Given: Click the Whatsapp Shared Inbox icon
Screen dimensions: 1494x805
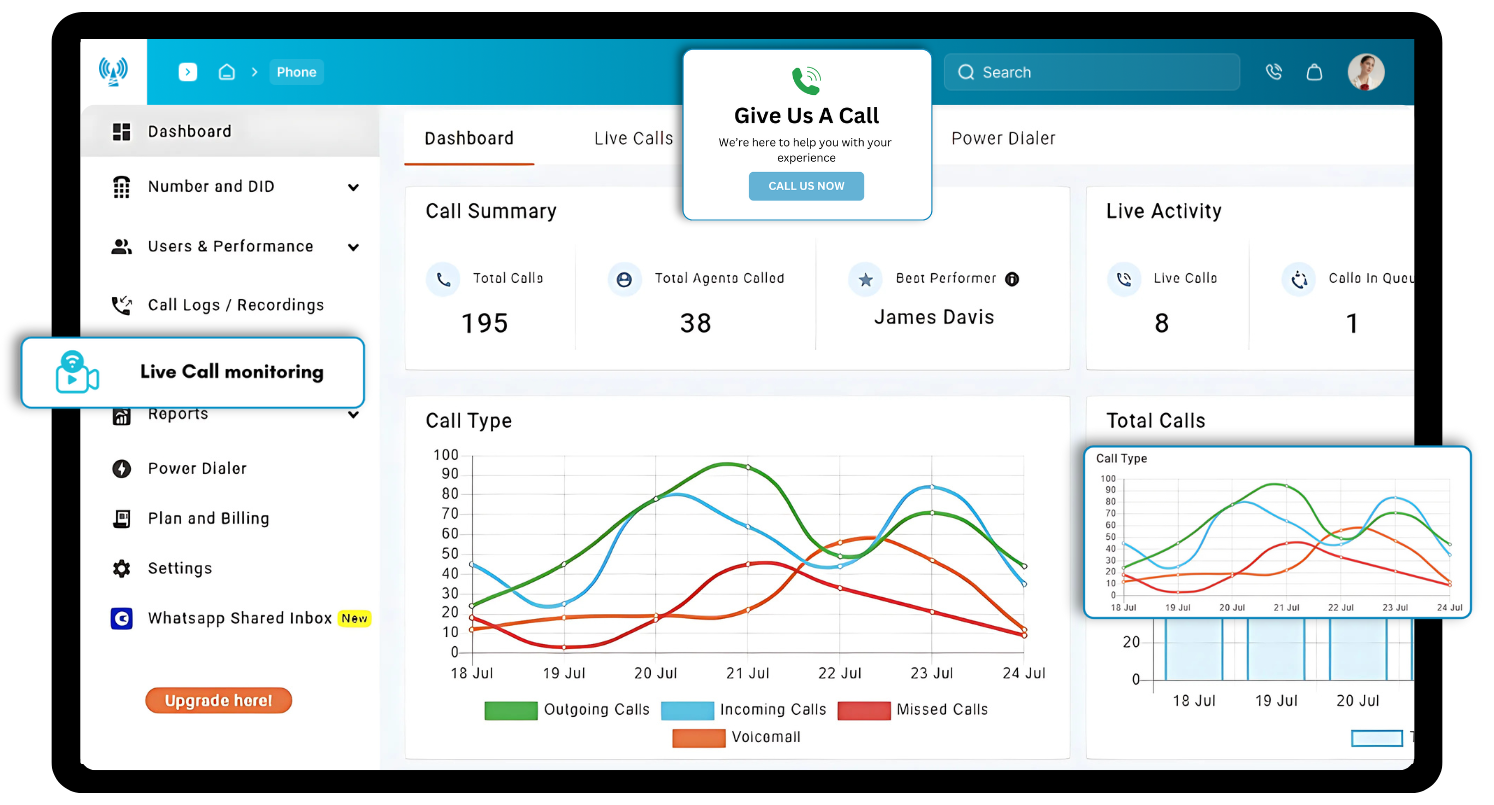Looking at the screenshot, I should [122, 618].
